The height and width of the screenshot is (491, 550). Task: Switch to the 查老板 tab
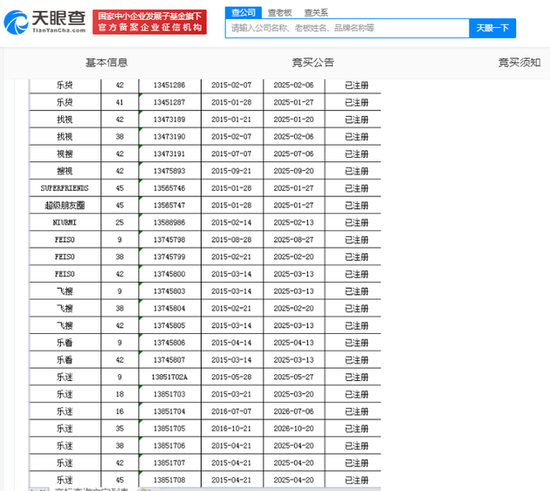280,13
